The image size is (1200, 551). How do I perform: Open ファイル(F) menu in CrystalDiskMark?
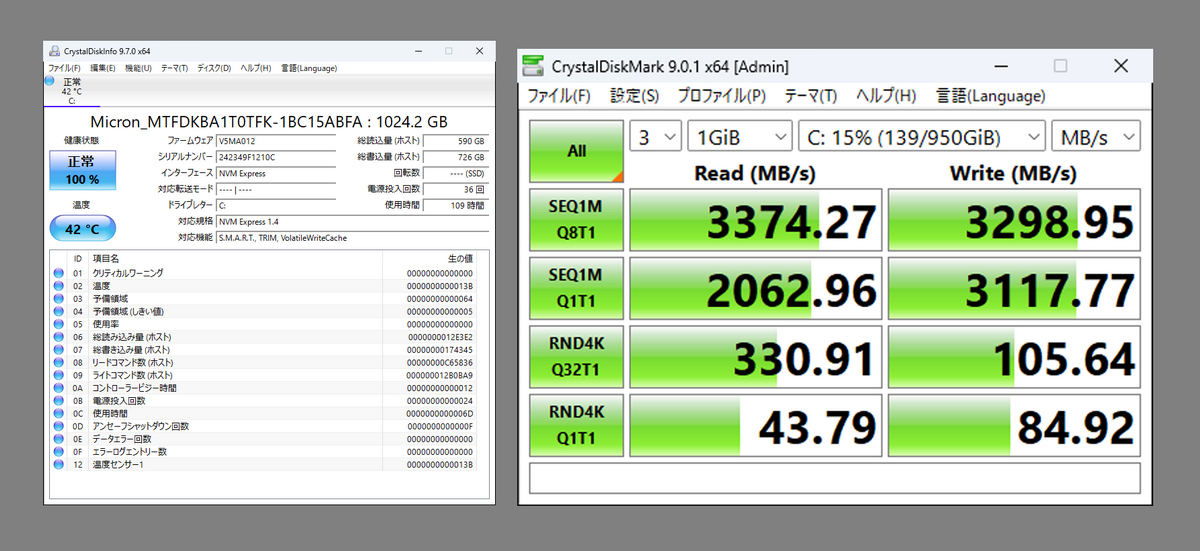559,96
